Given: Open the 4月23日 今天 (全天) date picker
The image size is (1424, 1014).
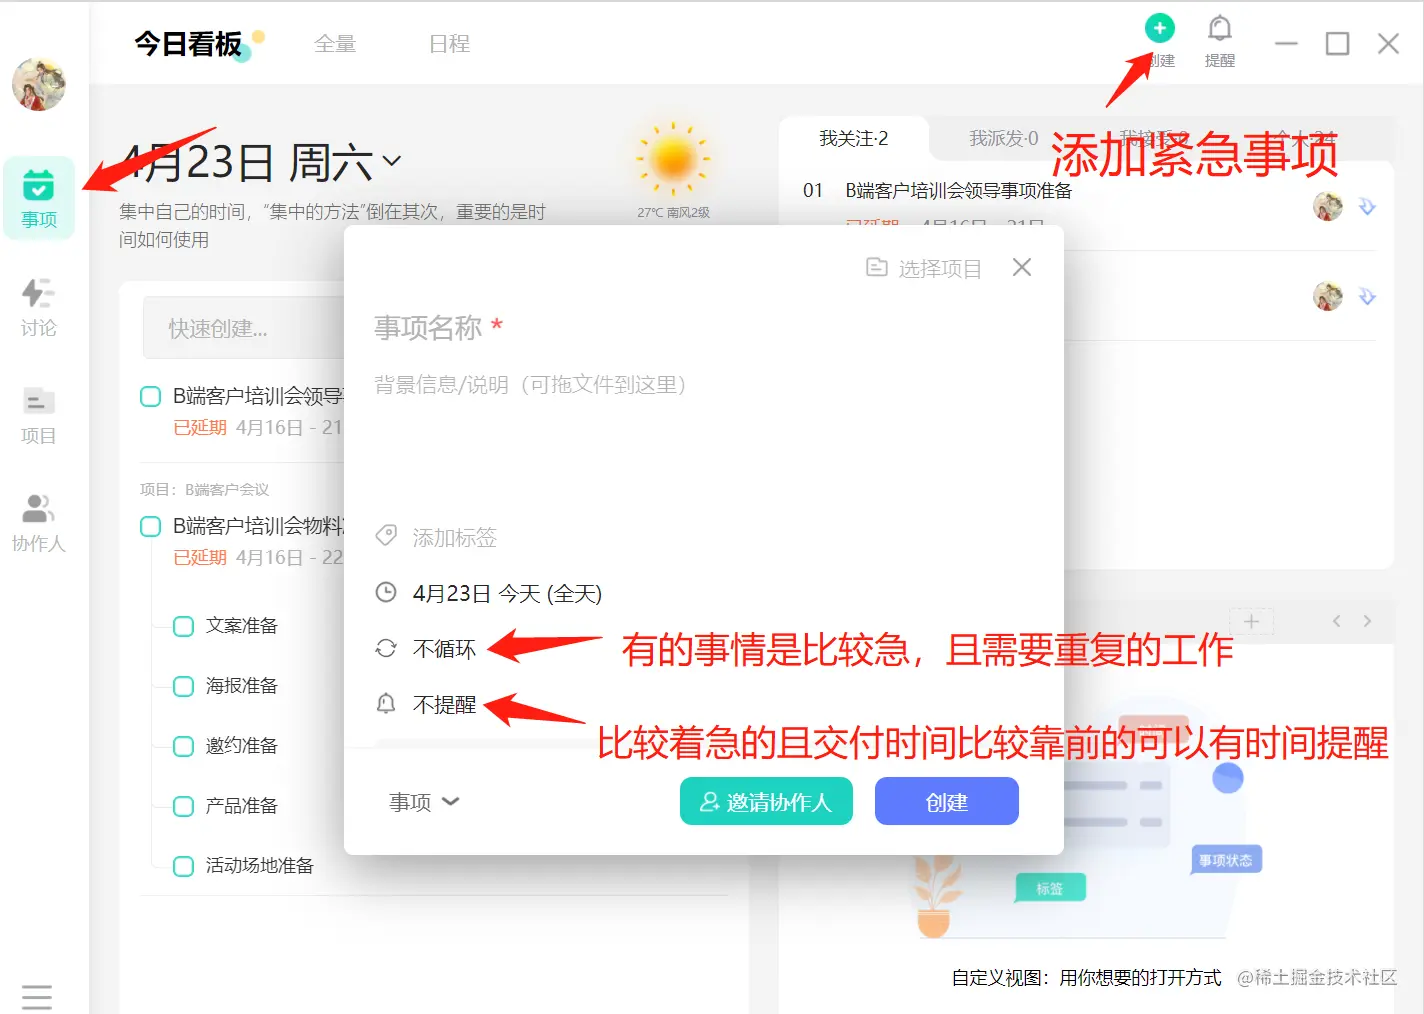Looking at the screenshot, I should pyautogui.click(x=507, y=593).
